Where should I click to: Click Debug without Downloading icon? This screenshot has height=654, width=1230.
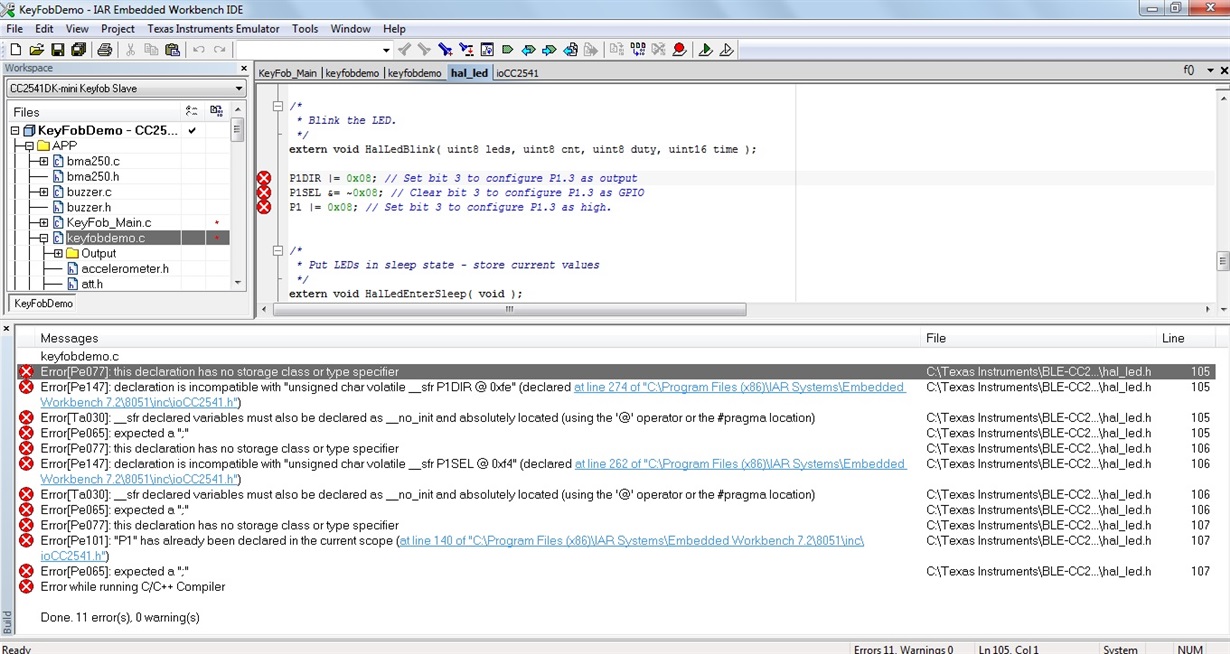pyautogui.click(x=726, y=49)
